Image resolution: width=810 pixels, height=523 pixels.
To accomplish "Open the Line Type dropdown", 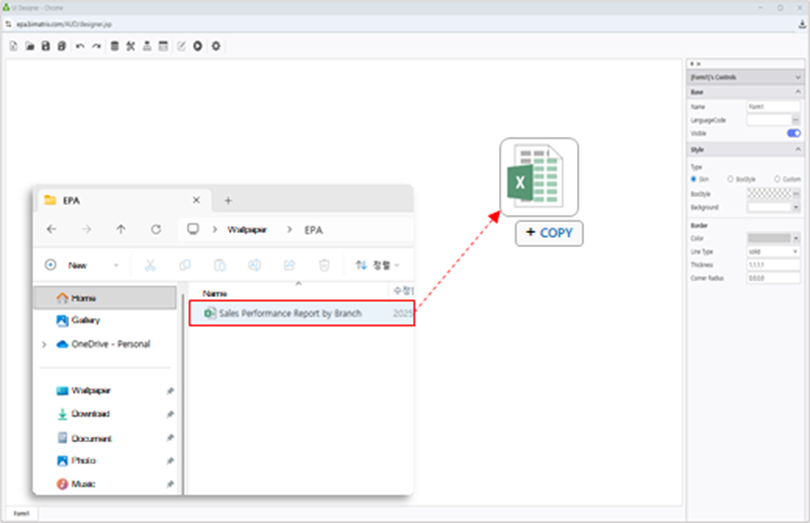I will (x=773, y=252).
